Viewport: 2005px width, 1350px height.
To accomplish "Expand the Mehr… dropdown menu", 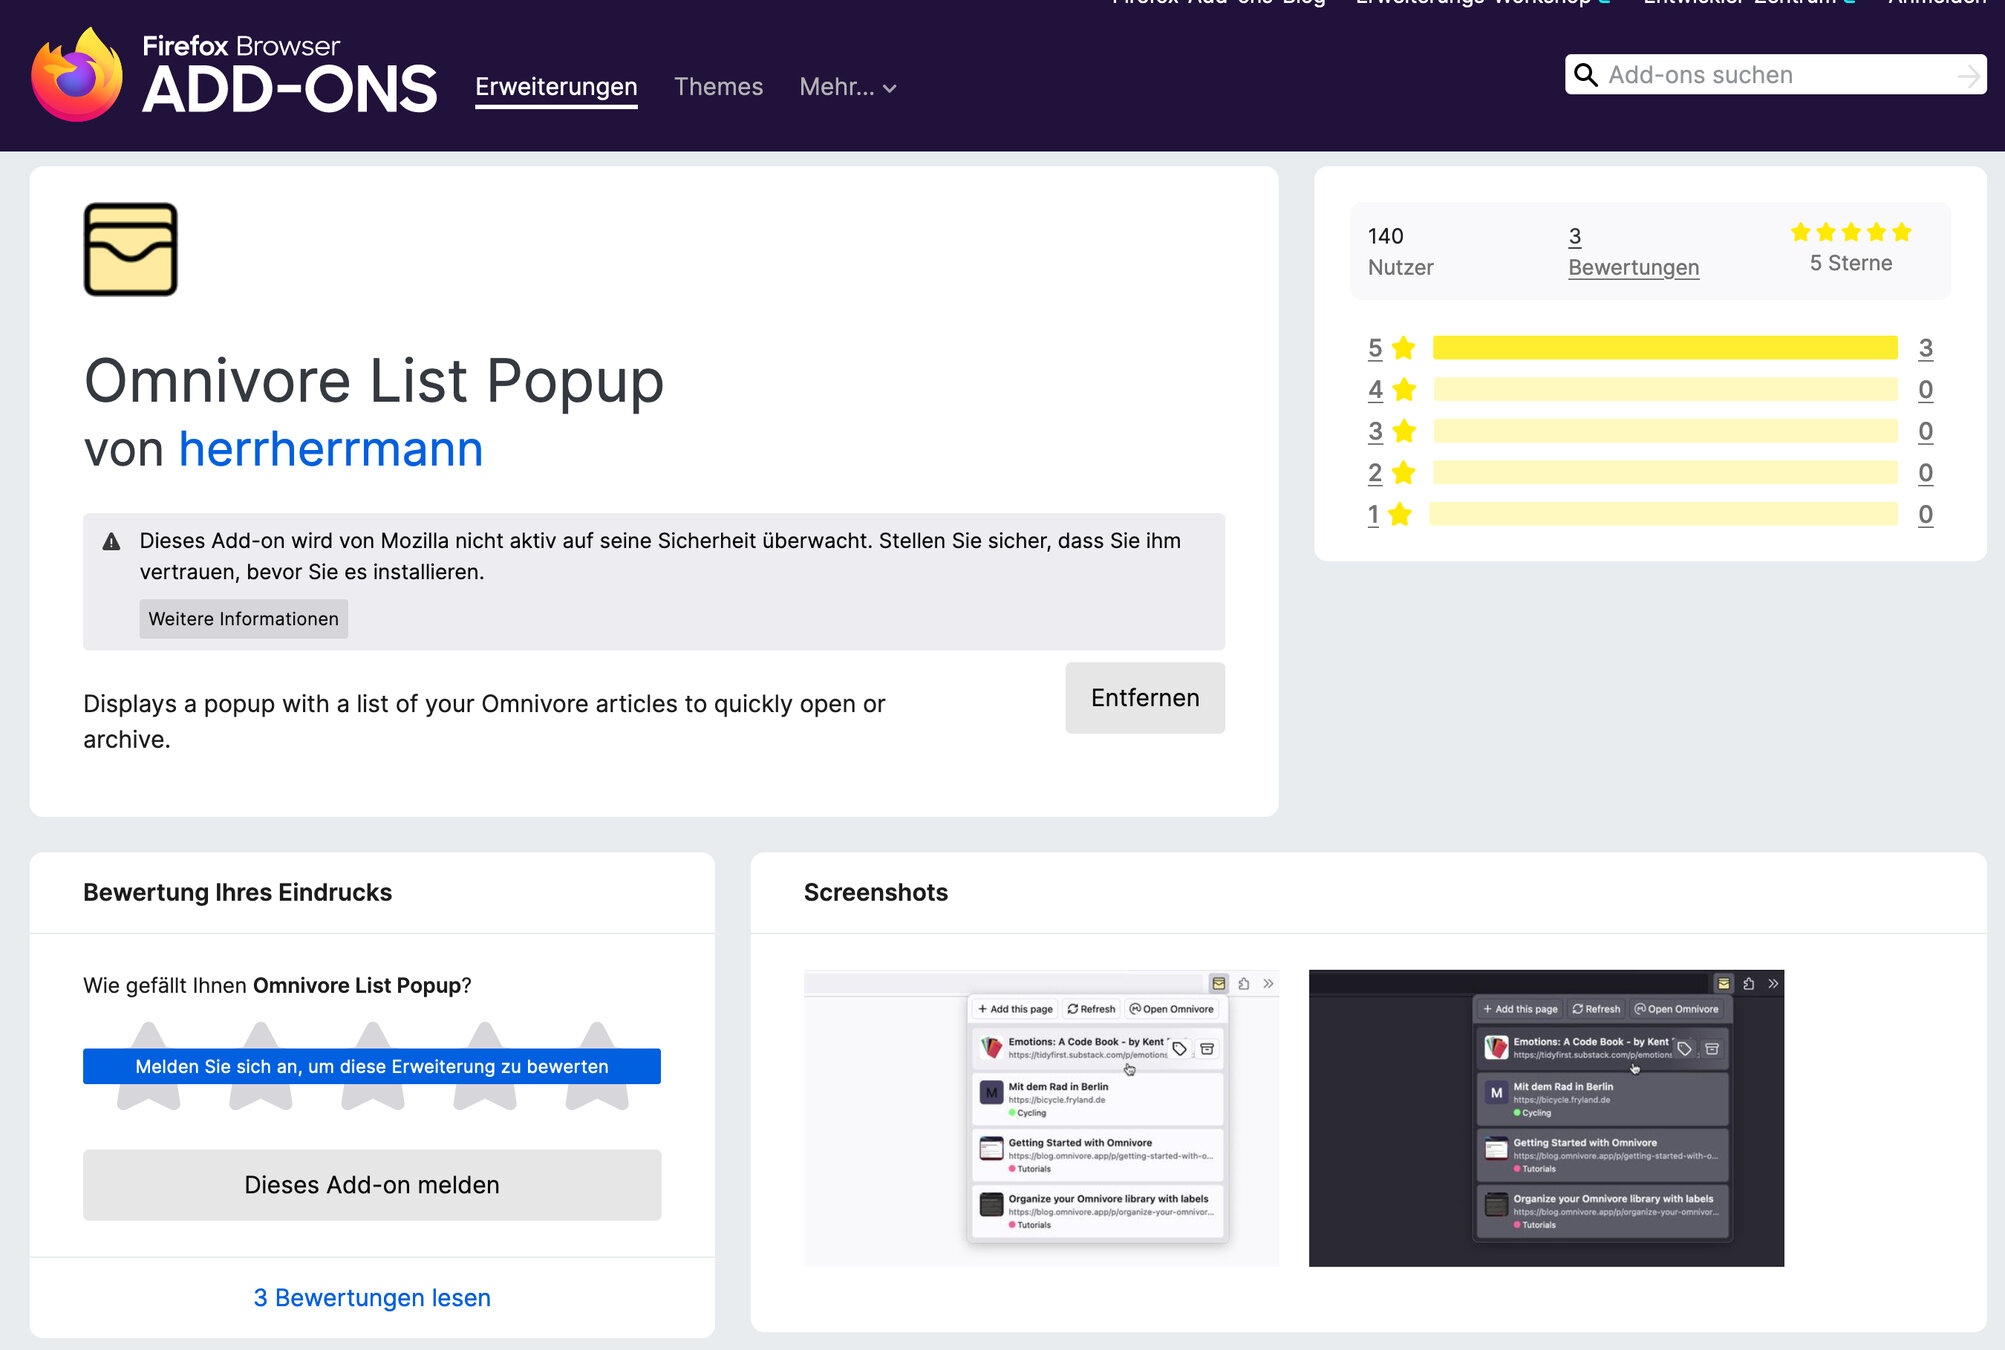I will (x=847, y=88).
